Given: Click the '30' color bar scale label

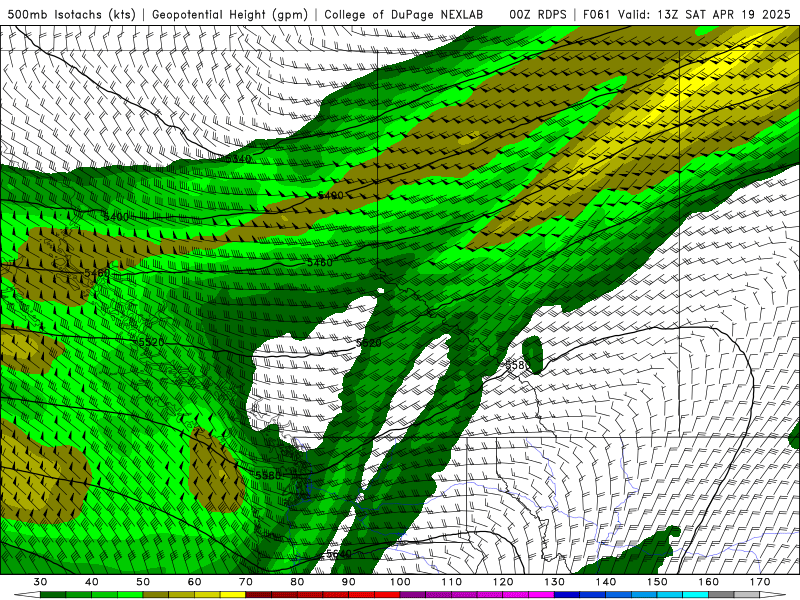Looking at the screenshot, I should (x=40, y=582).
